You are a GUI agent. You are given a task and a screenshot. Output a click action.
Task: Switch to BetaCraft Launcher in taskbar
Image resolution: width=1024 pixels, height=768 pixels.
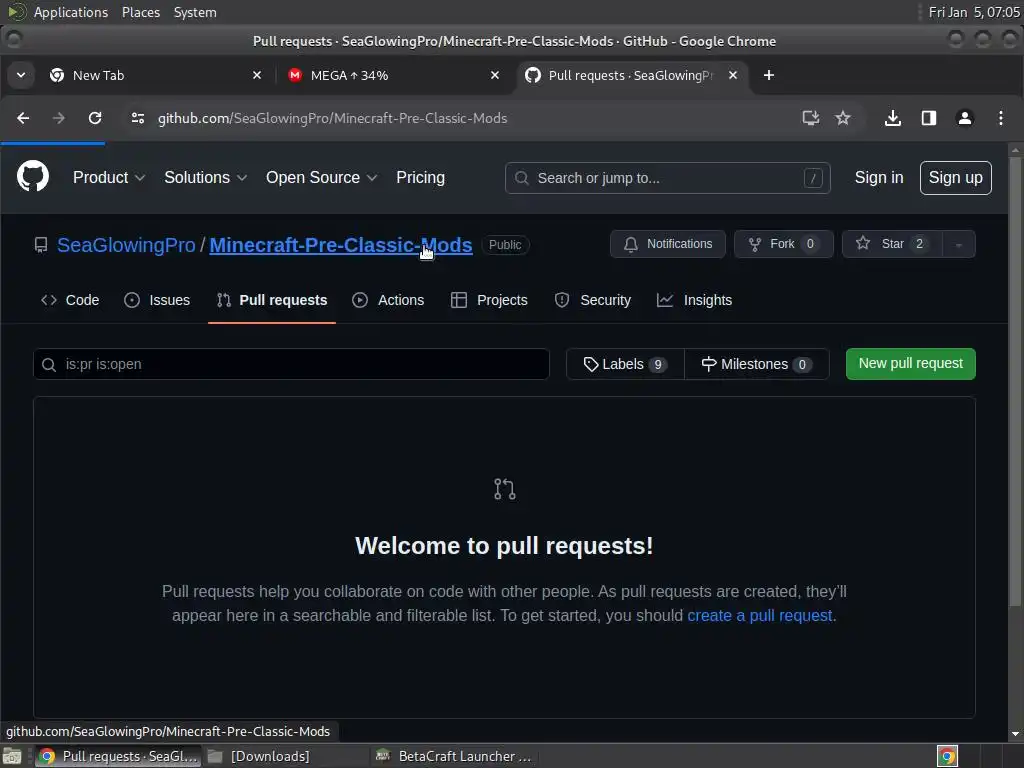pos(454,756)
